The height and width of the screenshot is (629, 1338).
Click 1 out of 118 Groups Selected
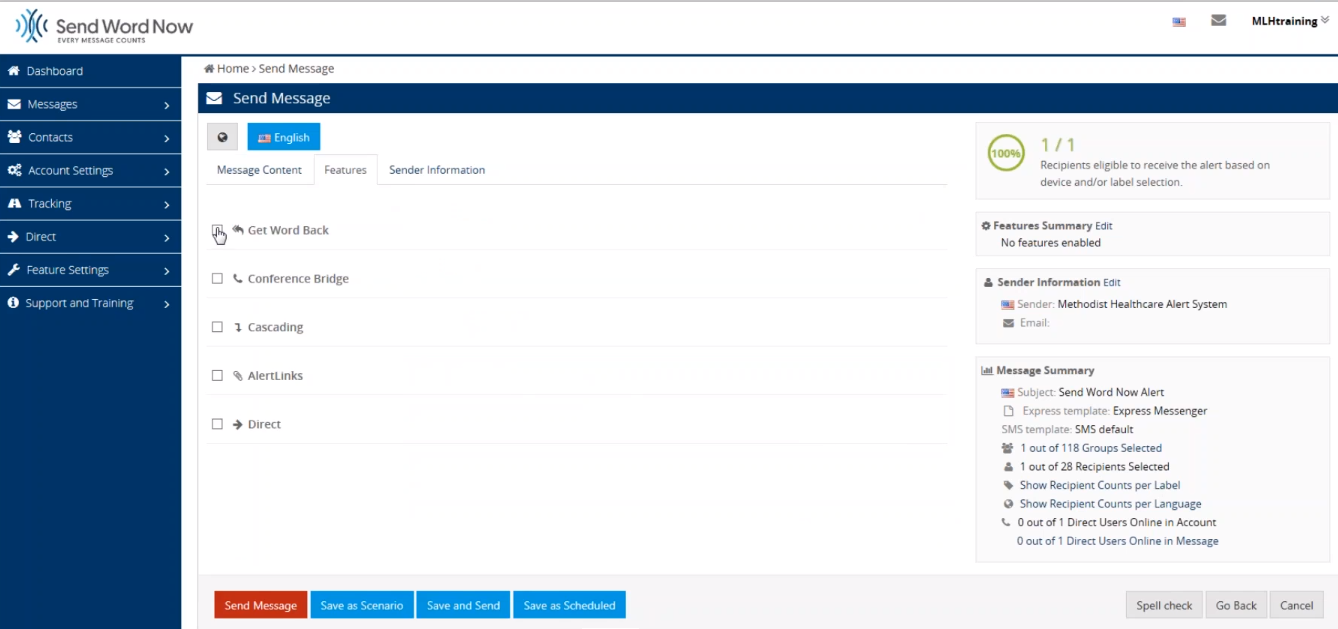point(1091,448)
